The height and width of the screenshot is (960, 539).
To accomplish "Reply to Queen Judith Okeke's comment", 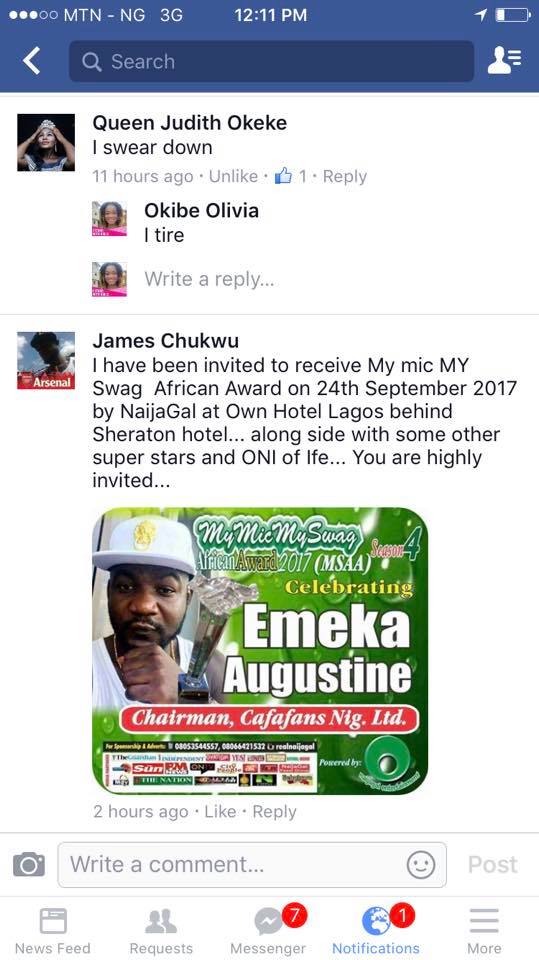I will point(345,176).
